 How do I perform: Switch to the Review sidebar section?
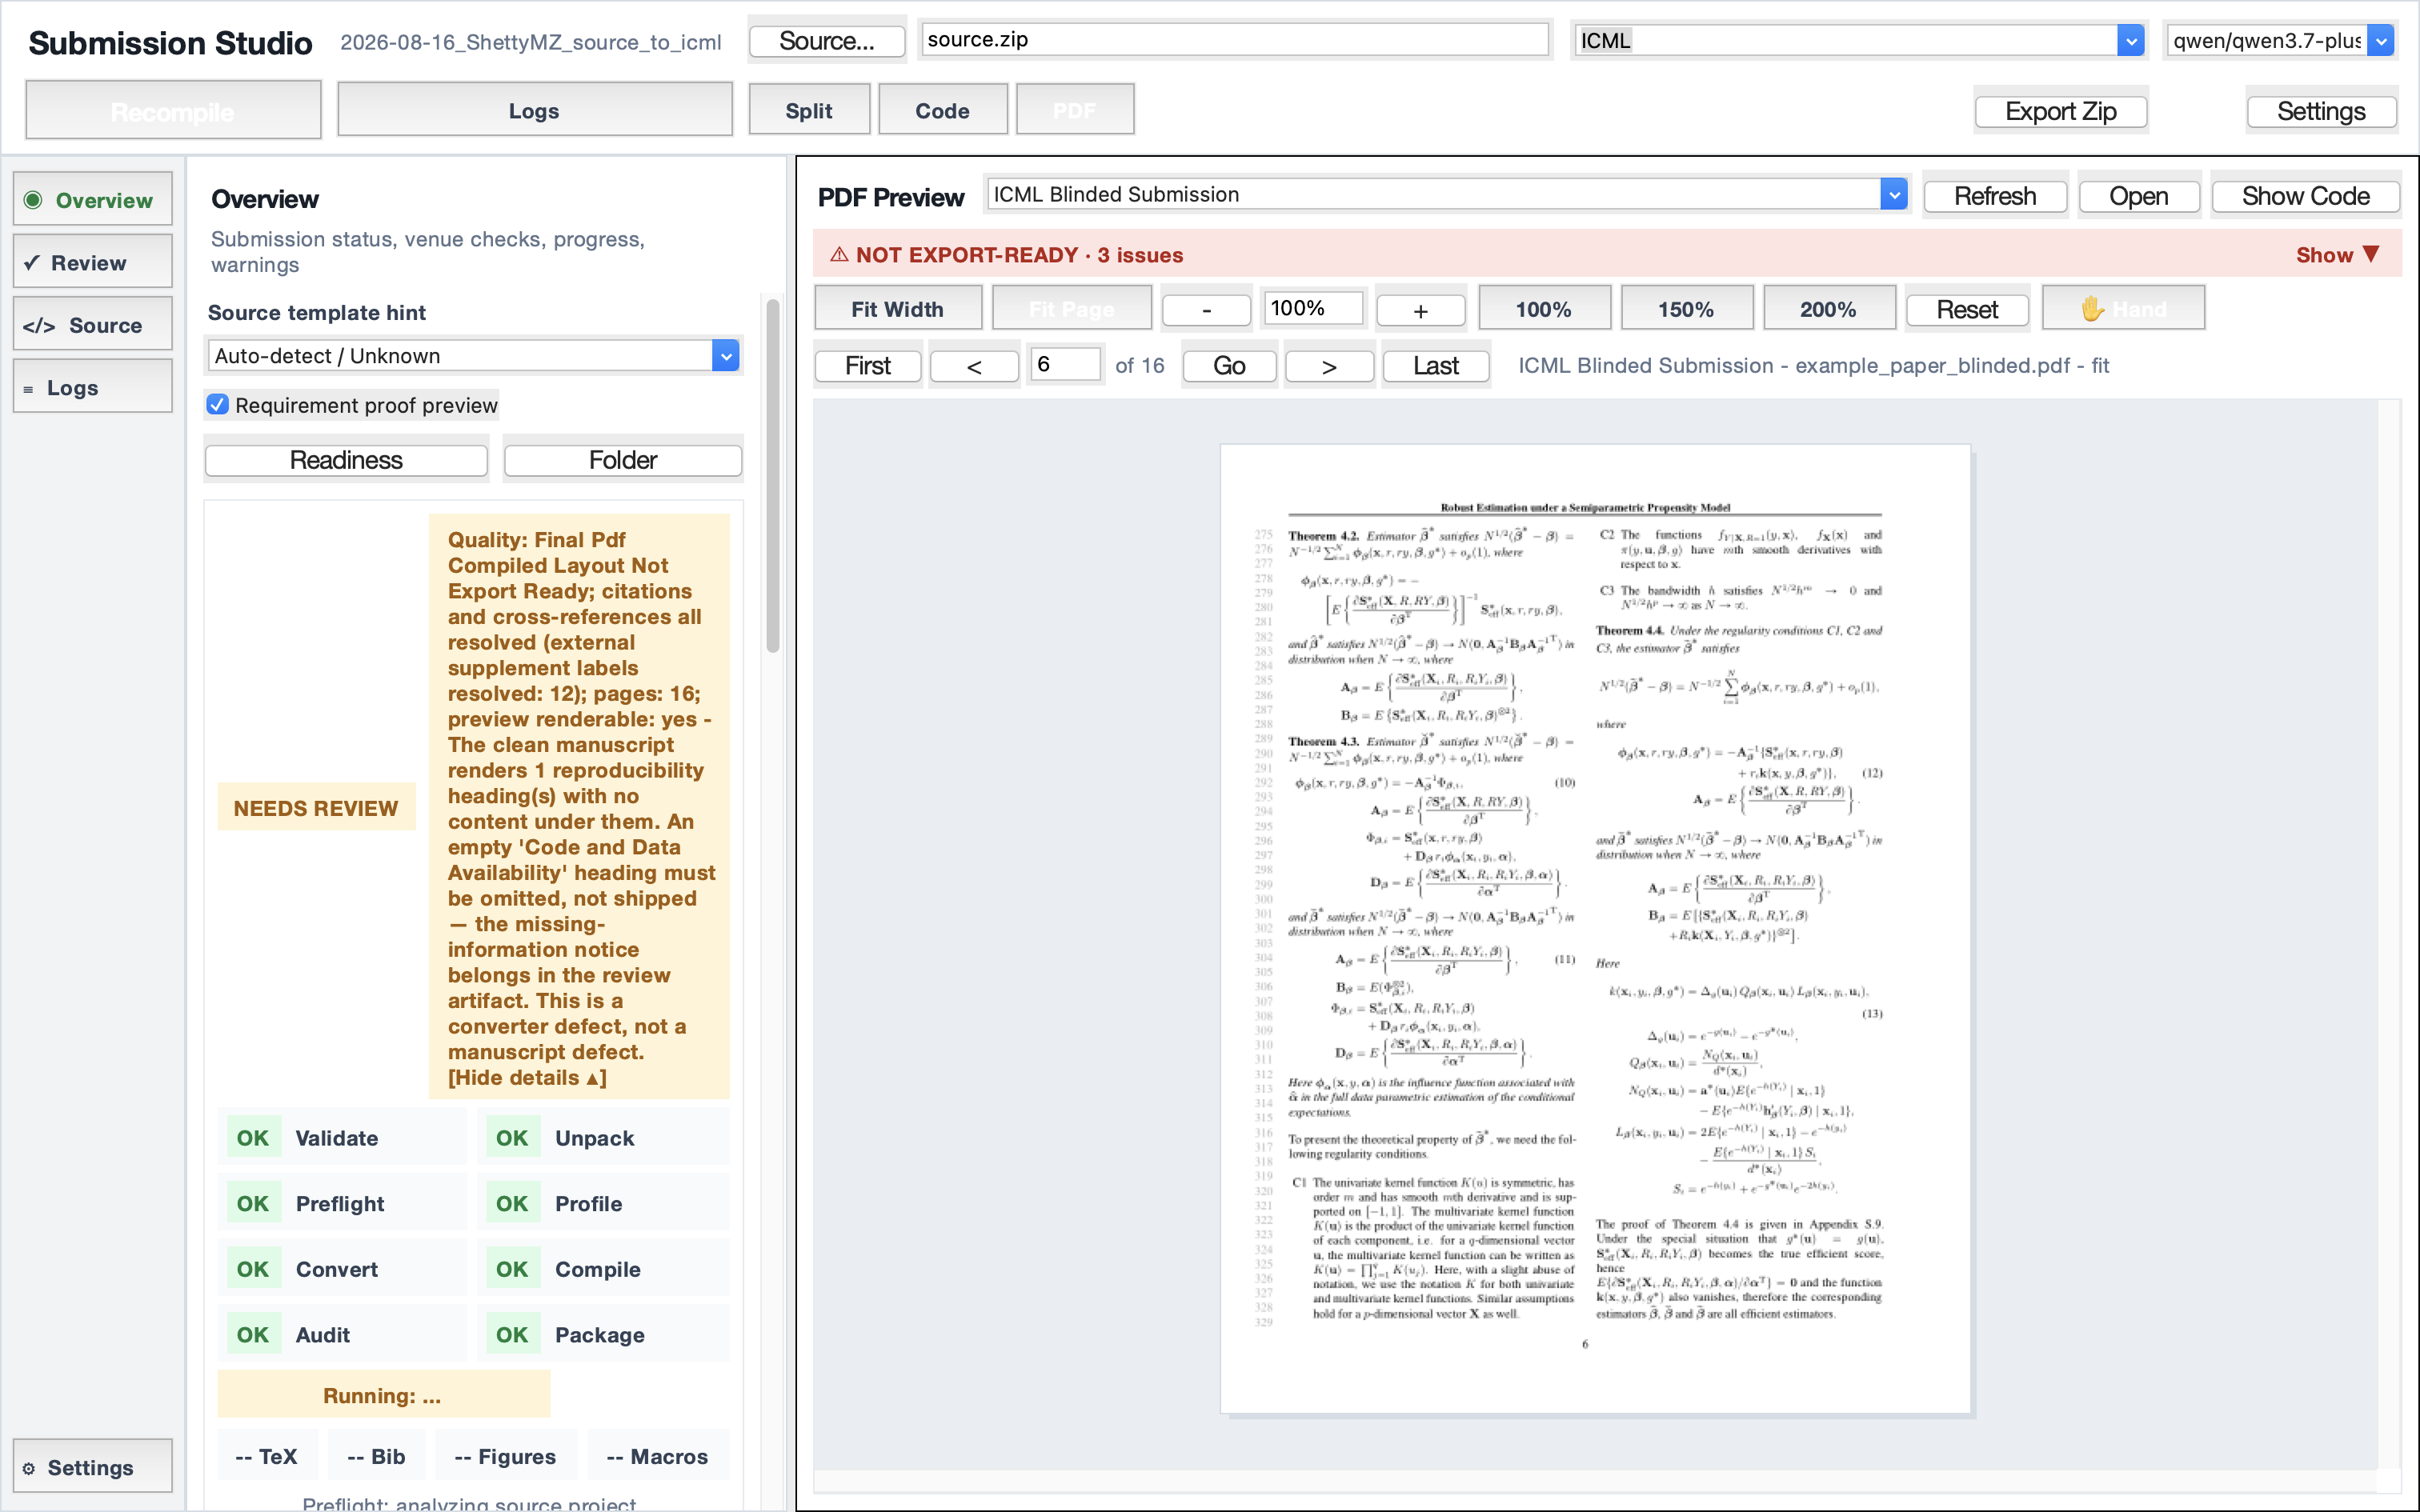pyautogui.click(x=92, y=262)
